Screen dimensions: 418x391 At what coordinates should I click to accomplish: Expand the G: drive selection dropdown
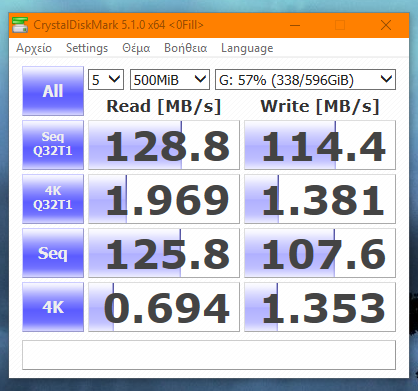click(305, 80)
